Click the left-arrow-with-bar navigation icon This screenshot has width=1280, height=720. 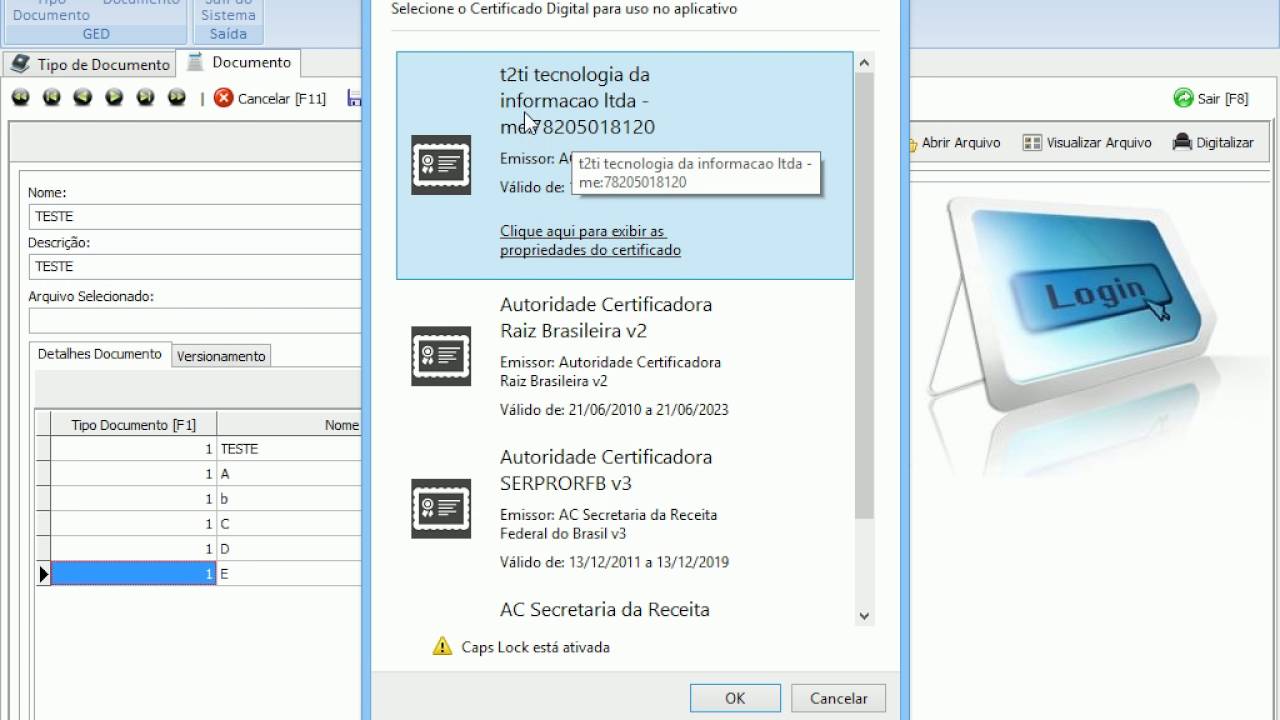point(52,98)
